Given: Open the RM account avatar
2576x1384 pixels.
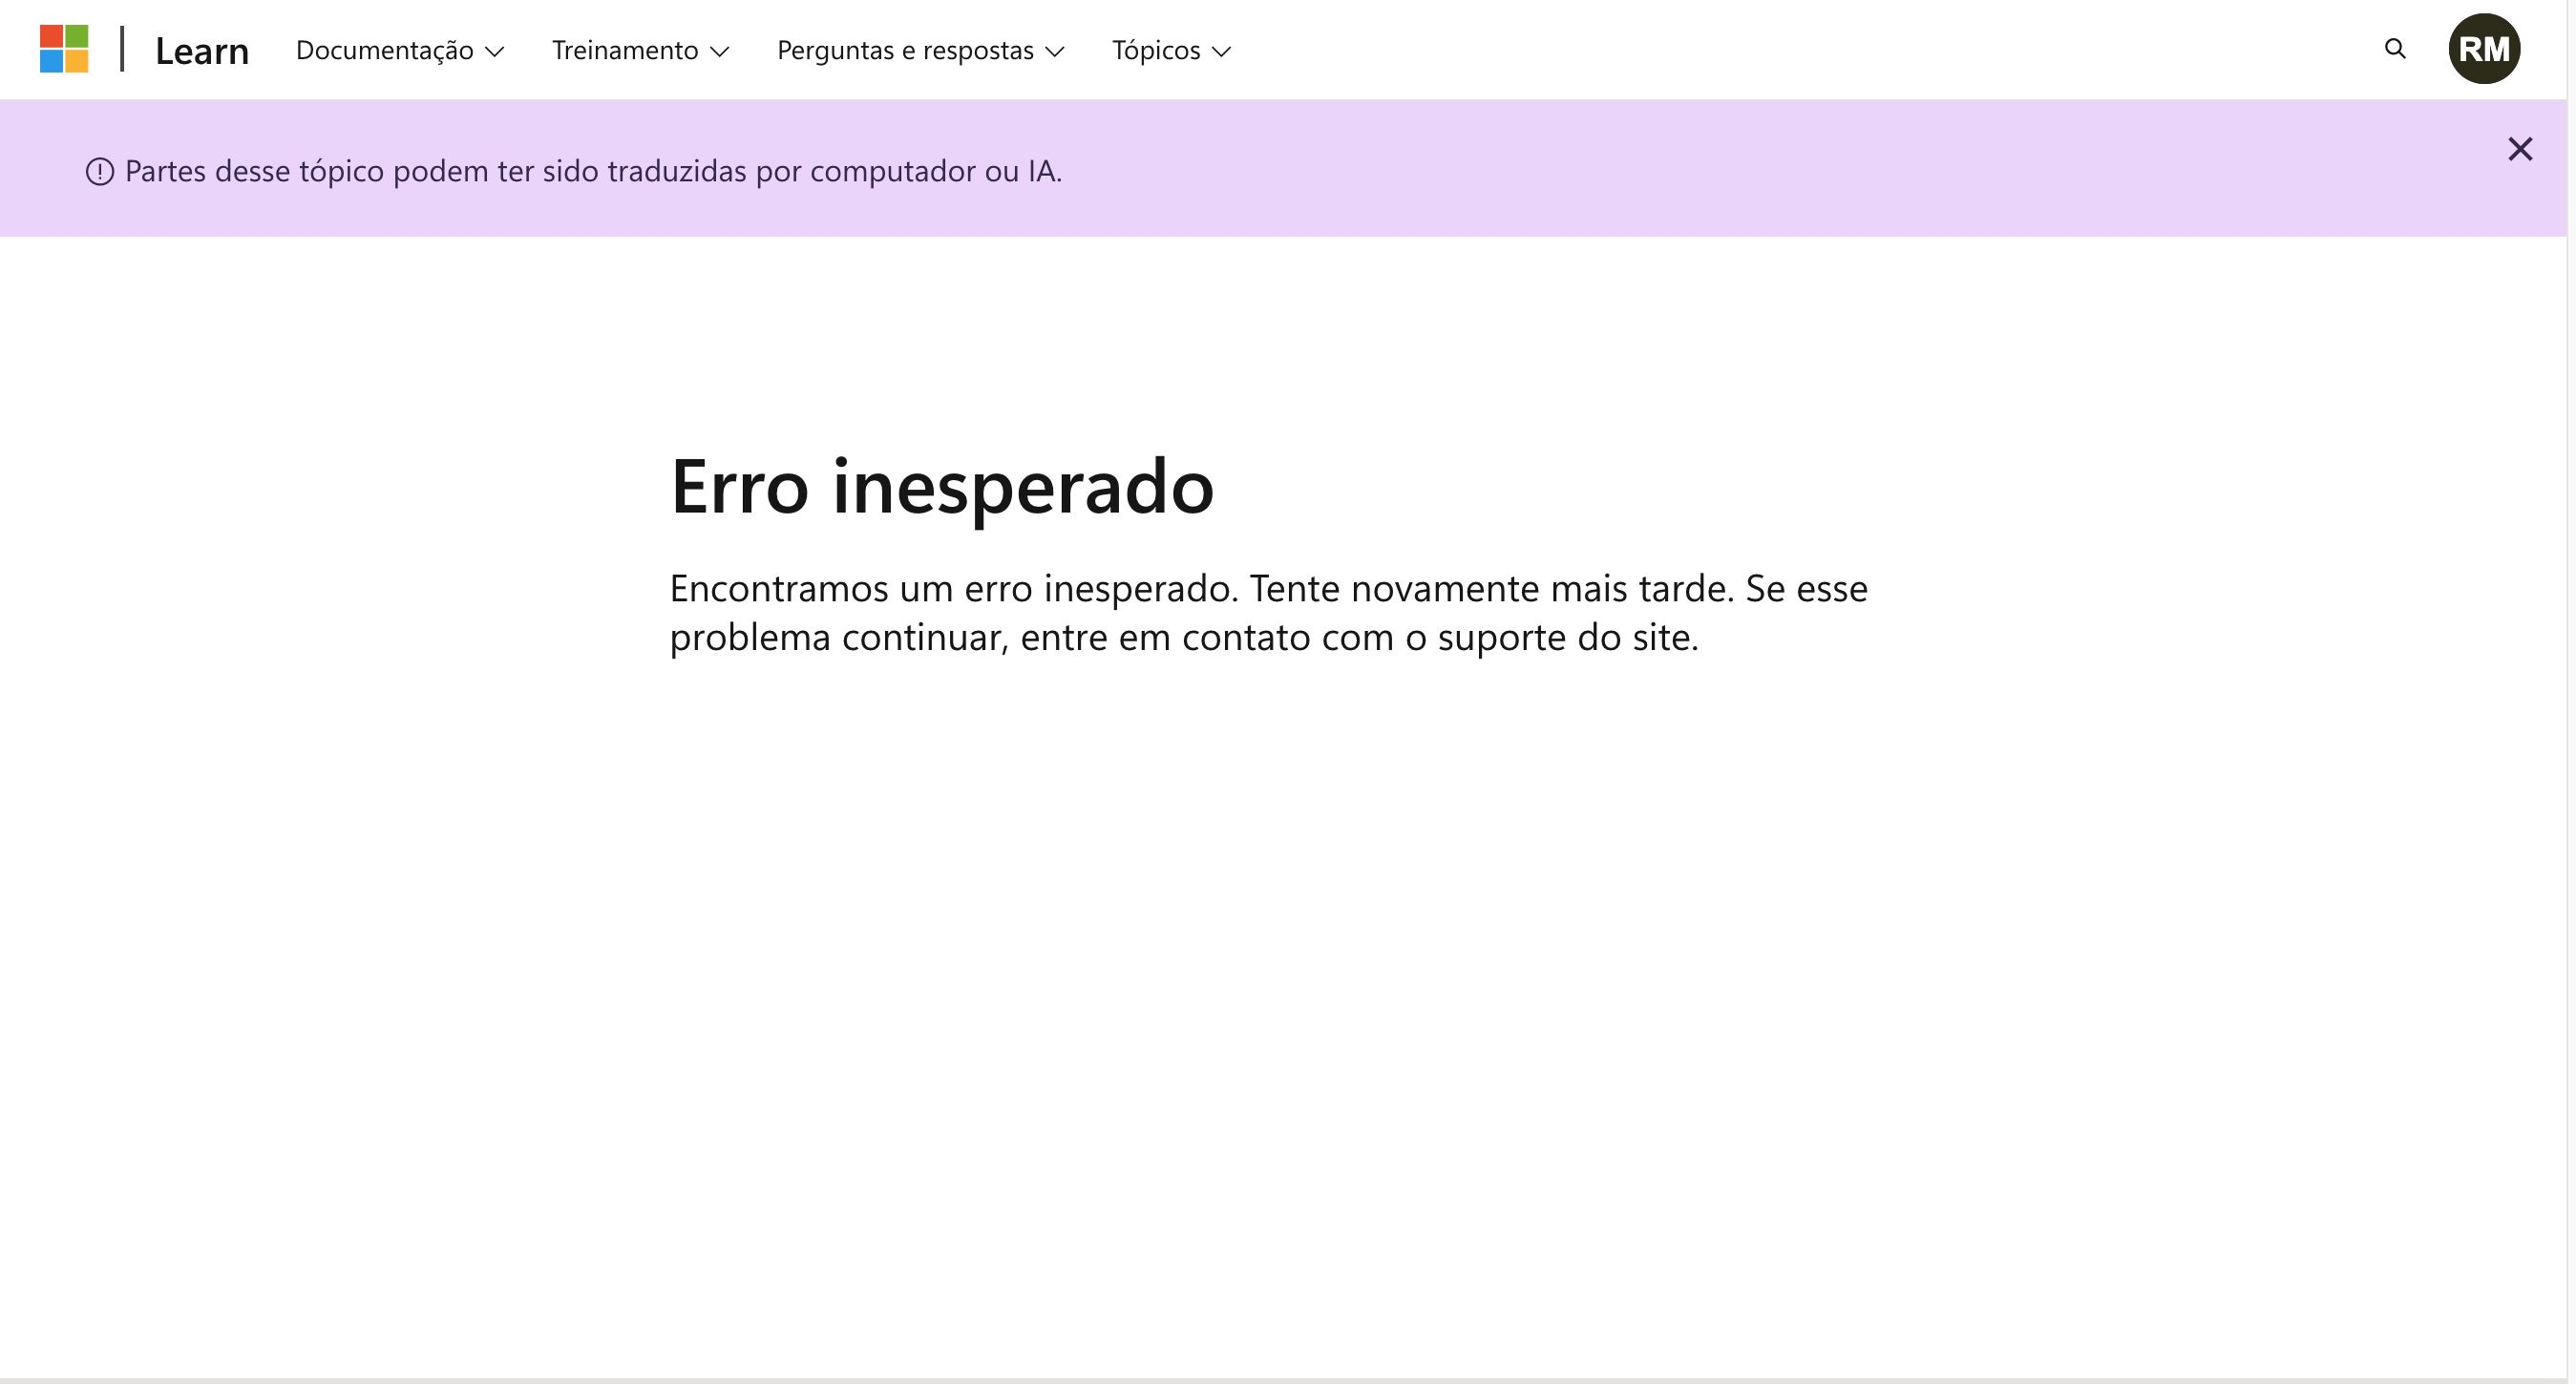Looking at the screenshot, I should pos(2483,49).
